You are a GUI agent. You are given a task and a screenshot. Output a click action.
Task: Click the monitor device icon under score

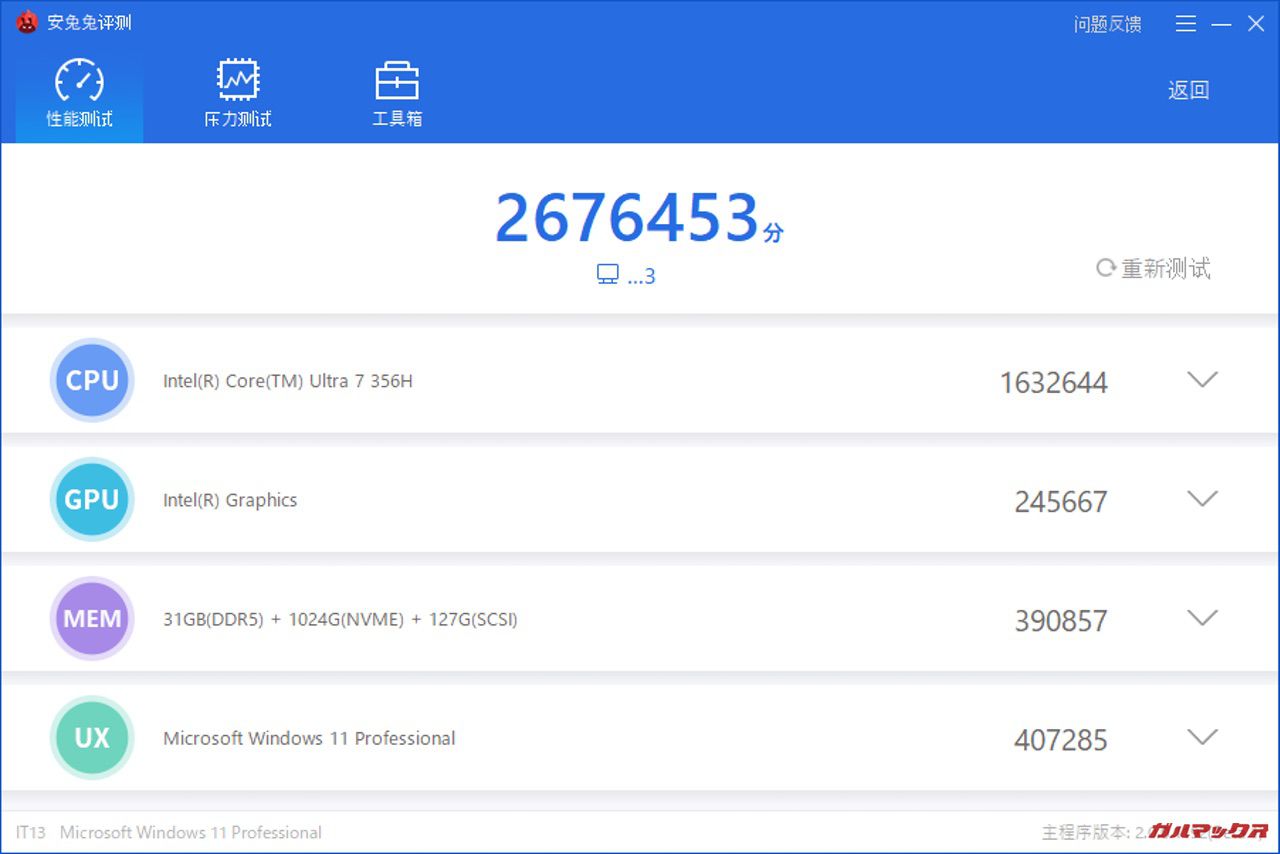pos(607,275)
